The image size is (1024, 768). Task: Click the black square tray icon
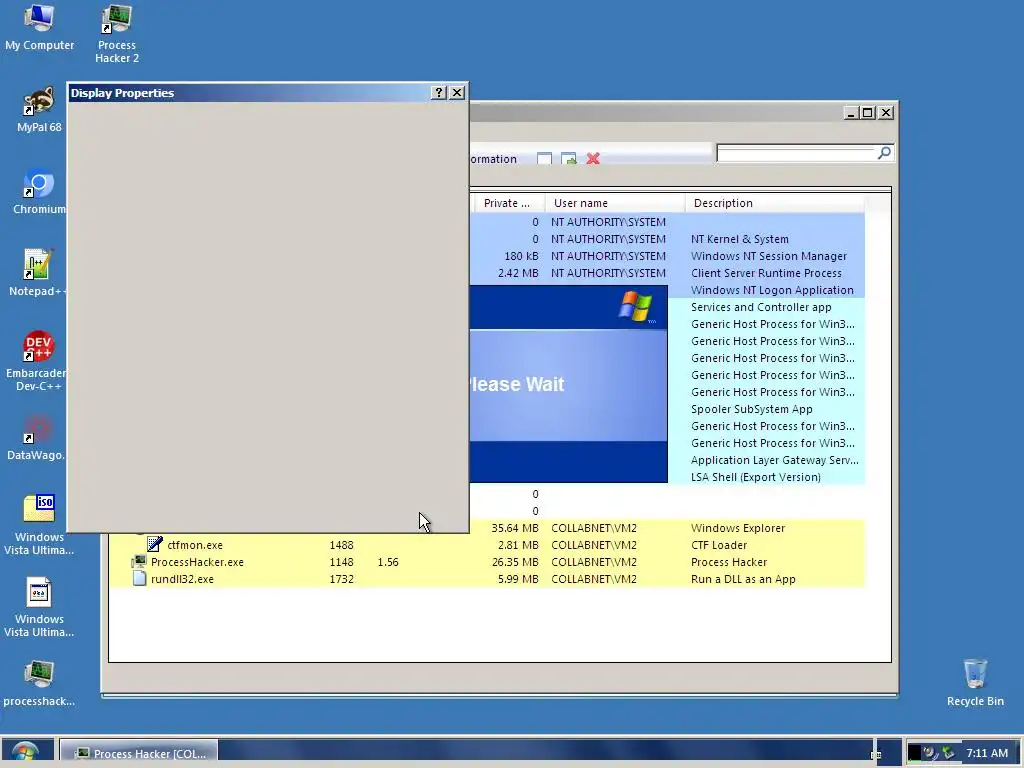(914, 753)
